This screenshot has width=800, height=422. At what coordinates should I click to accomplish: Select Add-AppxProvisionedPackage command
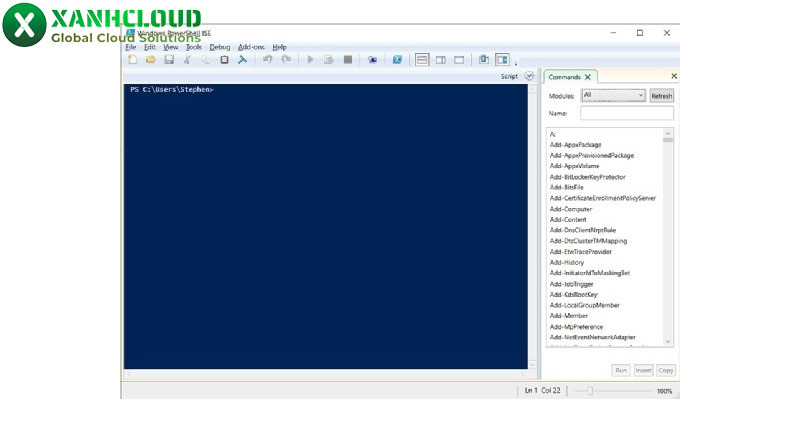click(592, 156)
